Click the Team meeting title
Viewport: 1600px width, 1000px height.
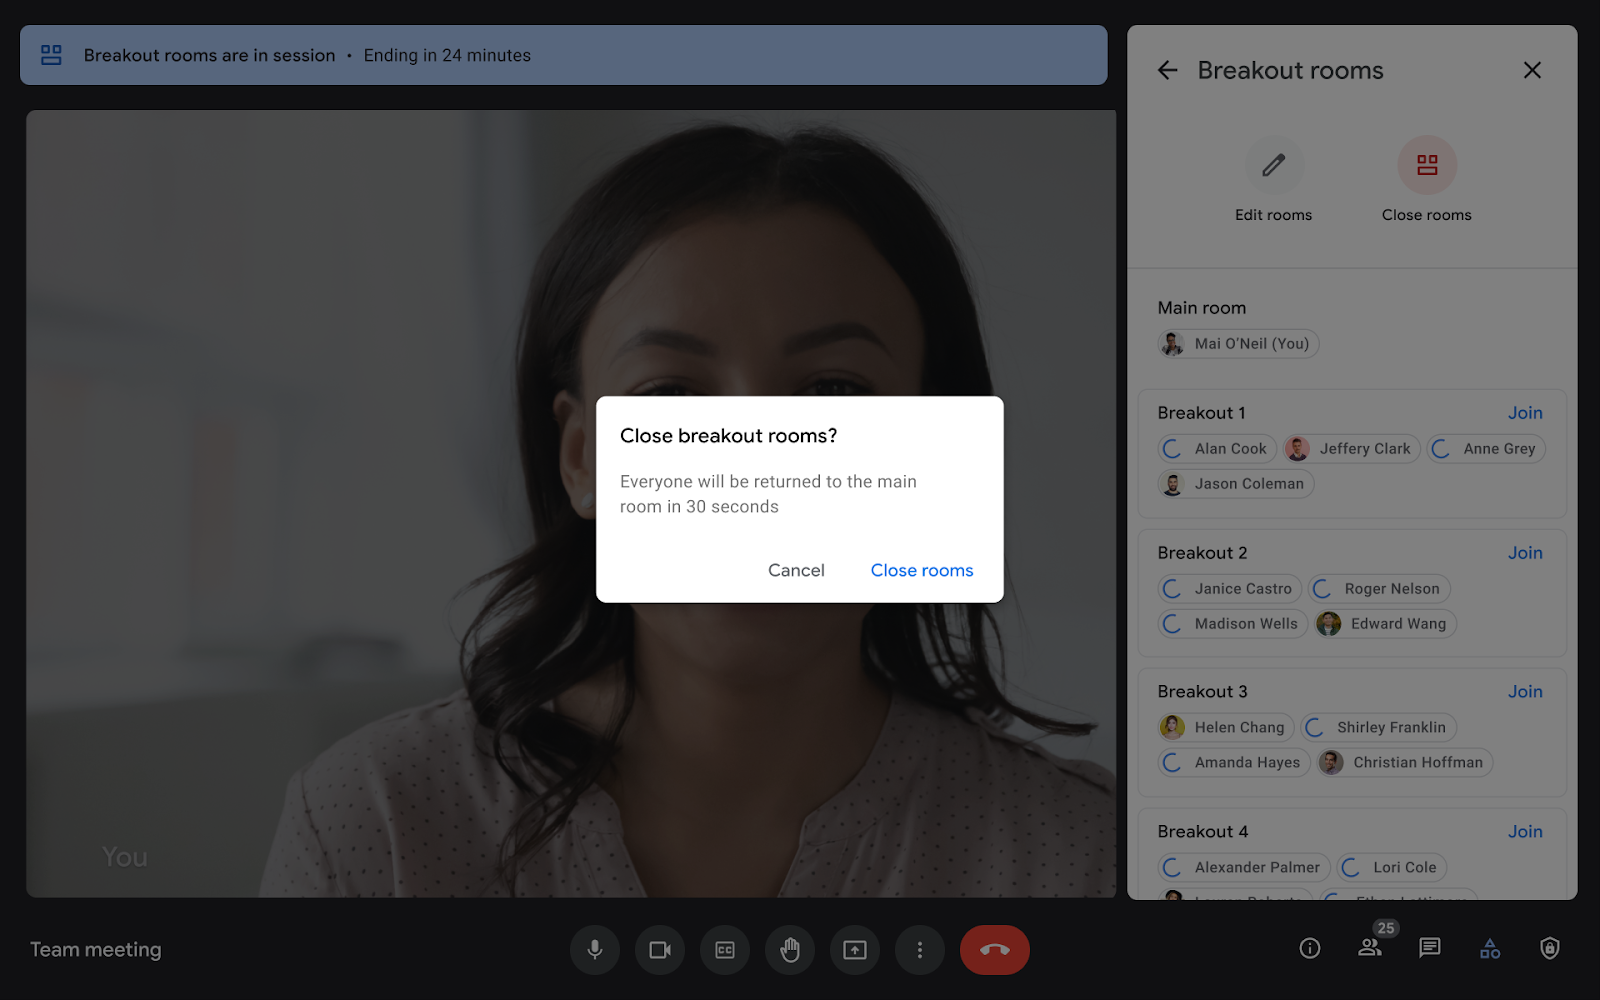(95, 950)
